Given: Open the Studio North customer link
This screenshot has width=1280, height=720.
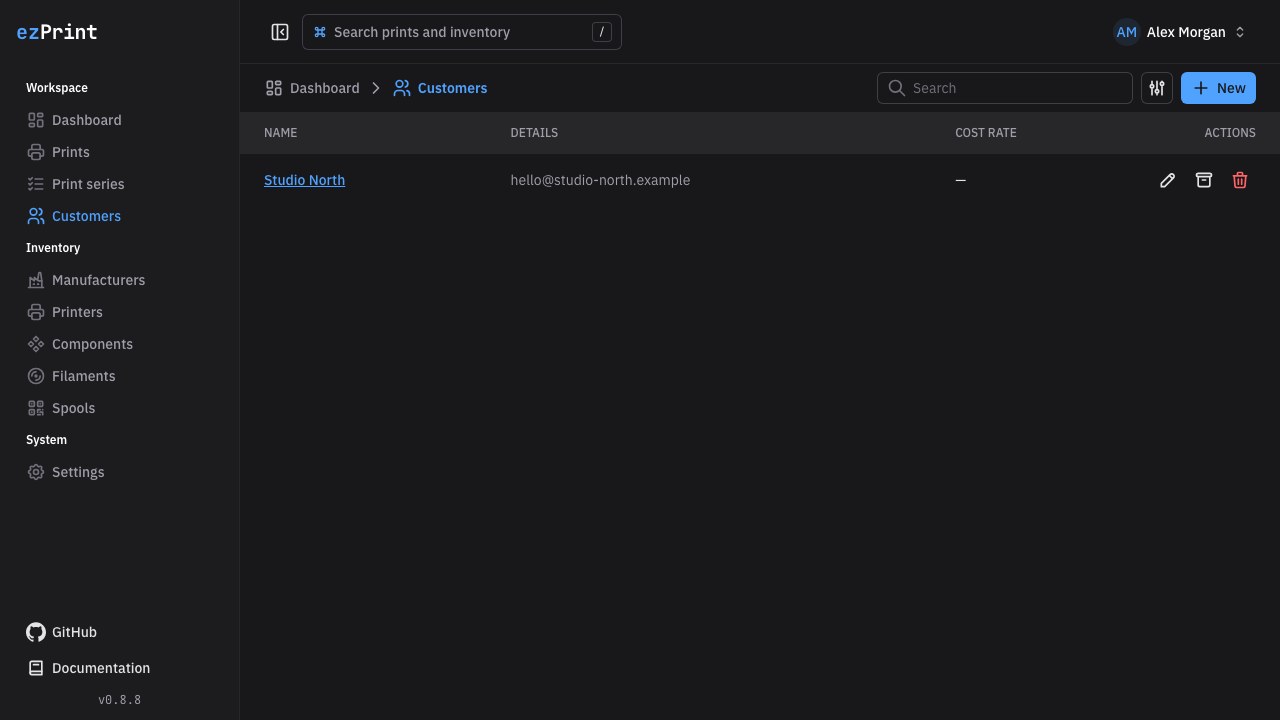Looking at the screenshot, I should click(304, 180).
